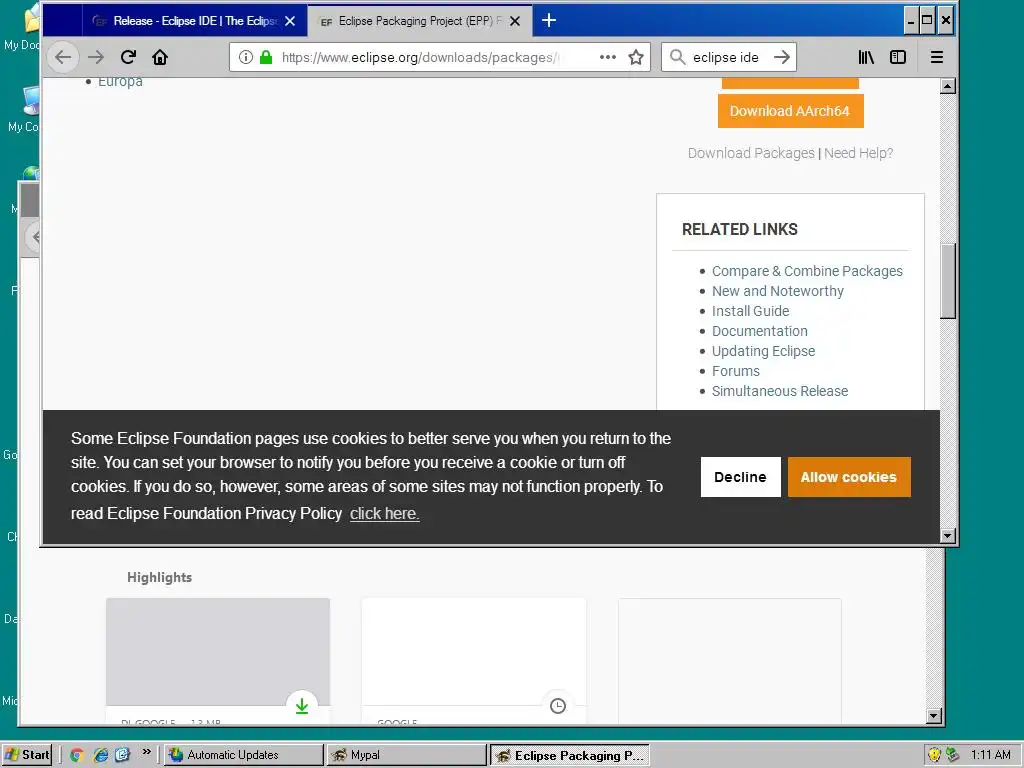Open the Windows Start menu

pos(27,755)
